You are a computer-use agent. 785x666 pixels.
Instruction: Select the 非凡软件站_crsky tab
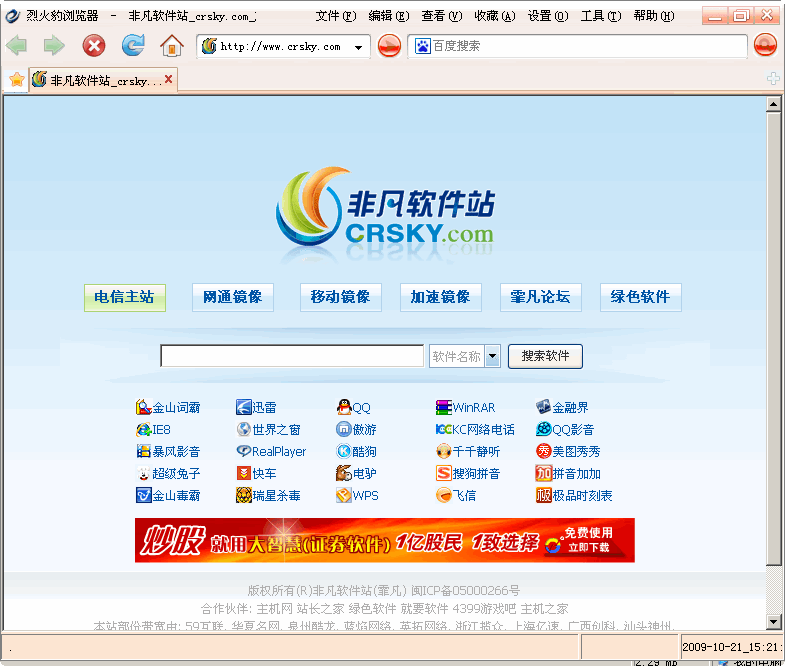[x=103, y=80]
